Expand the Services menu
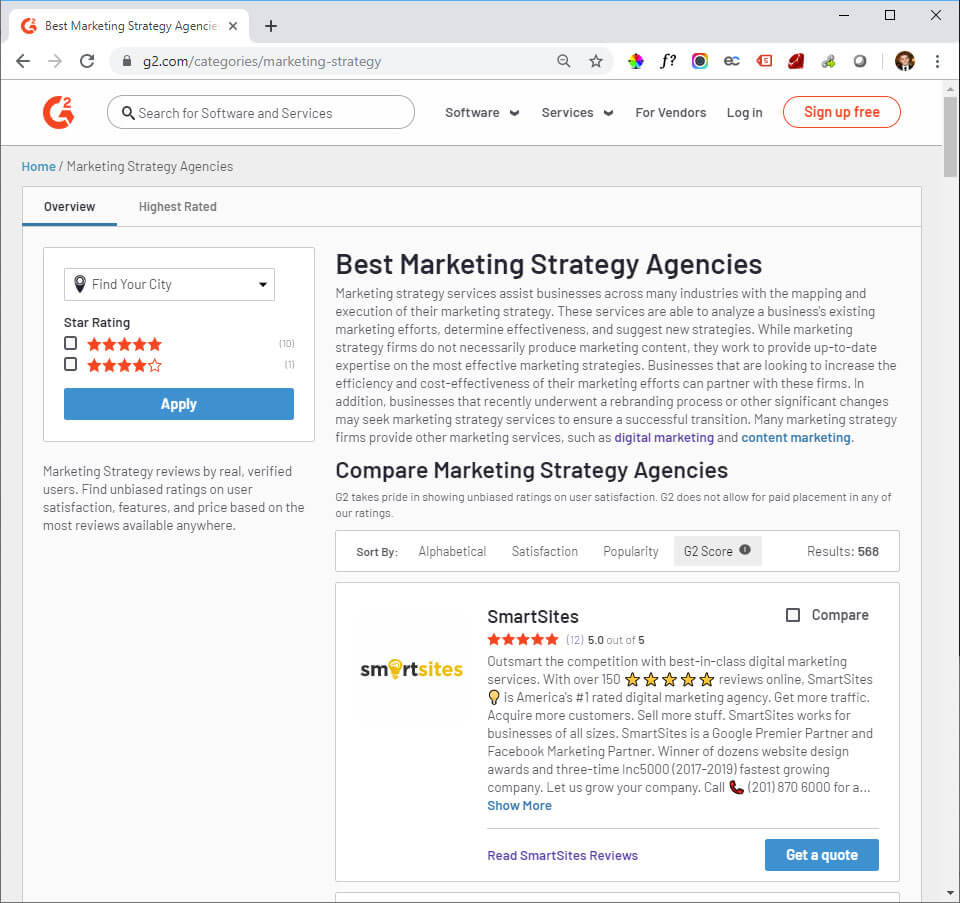This screenshot has height=903, width=960. pos(577,113)
